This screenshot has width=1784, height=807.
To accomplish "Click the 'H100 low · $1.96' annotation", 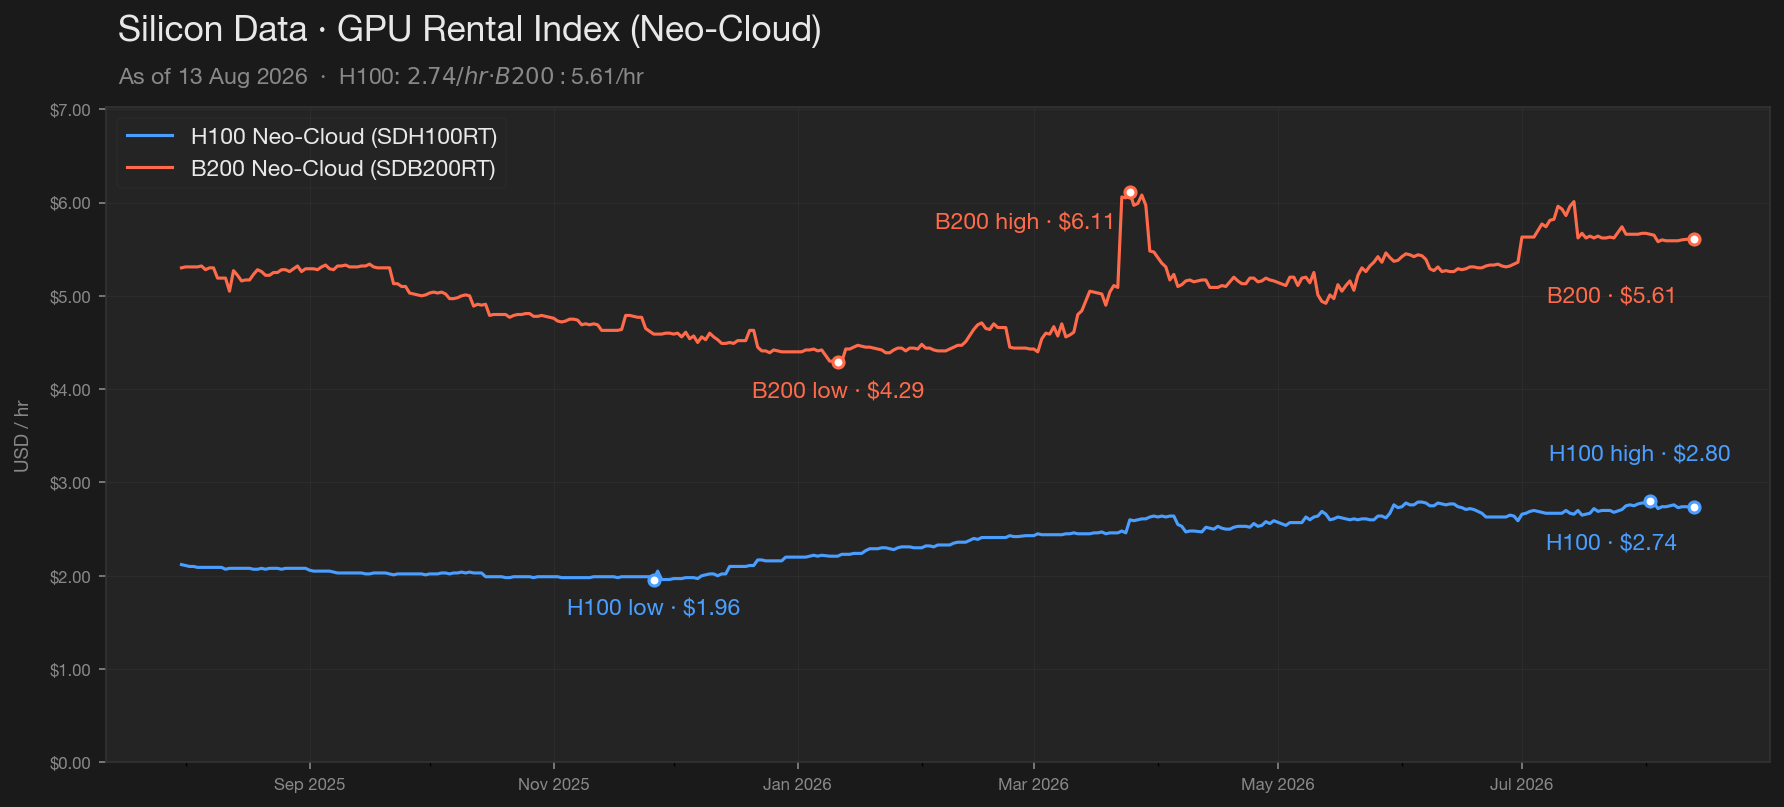I will pos(653,607).
